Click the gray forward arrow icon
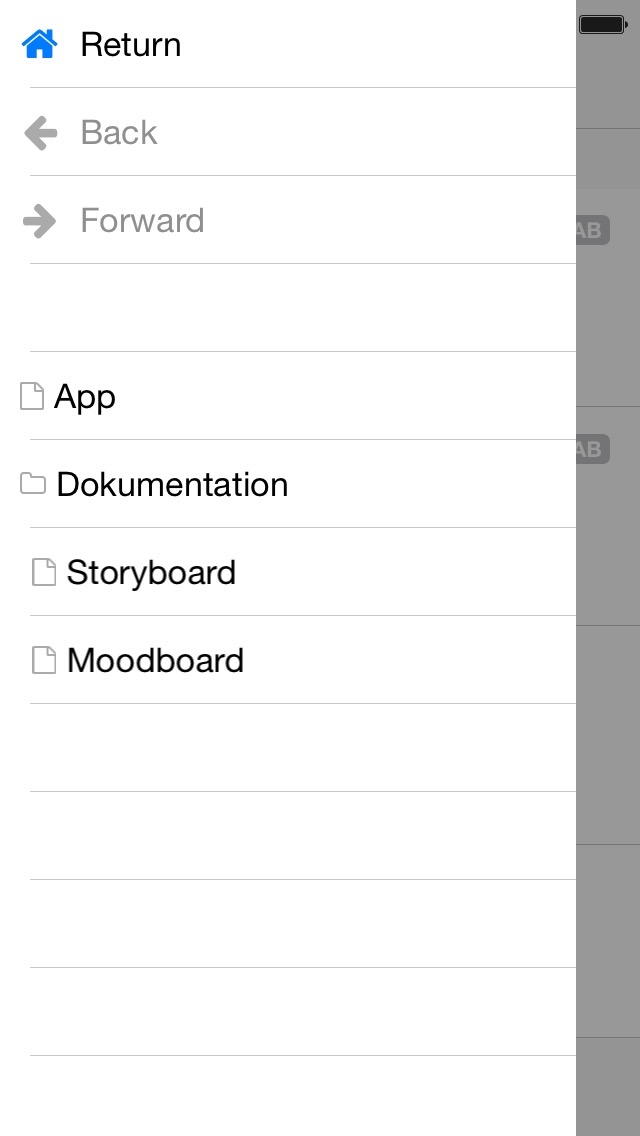 click(x=40, y=220)
